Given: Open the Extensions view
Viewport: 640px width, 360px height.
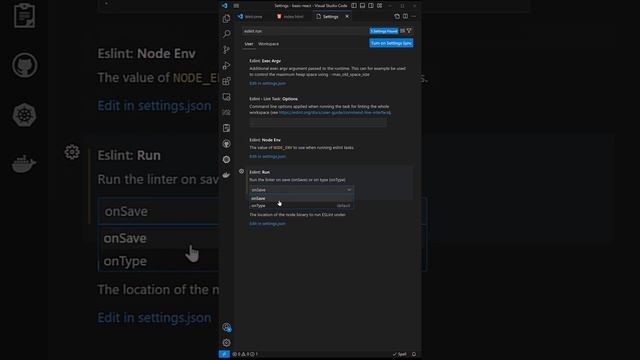Looking at the screenshot, I should pyautogui.click(x=227, y=81).
